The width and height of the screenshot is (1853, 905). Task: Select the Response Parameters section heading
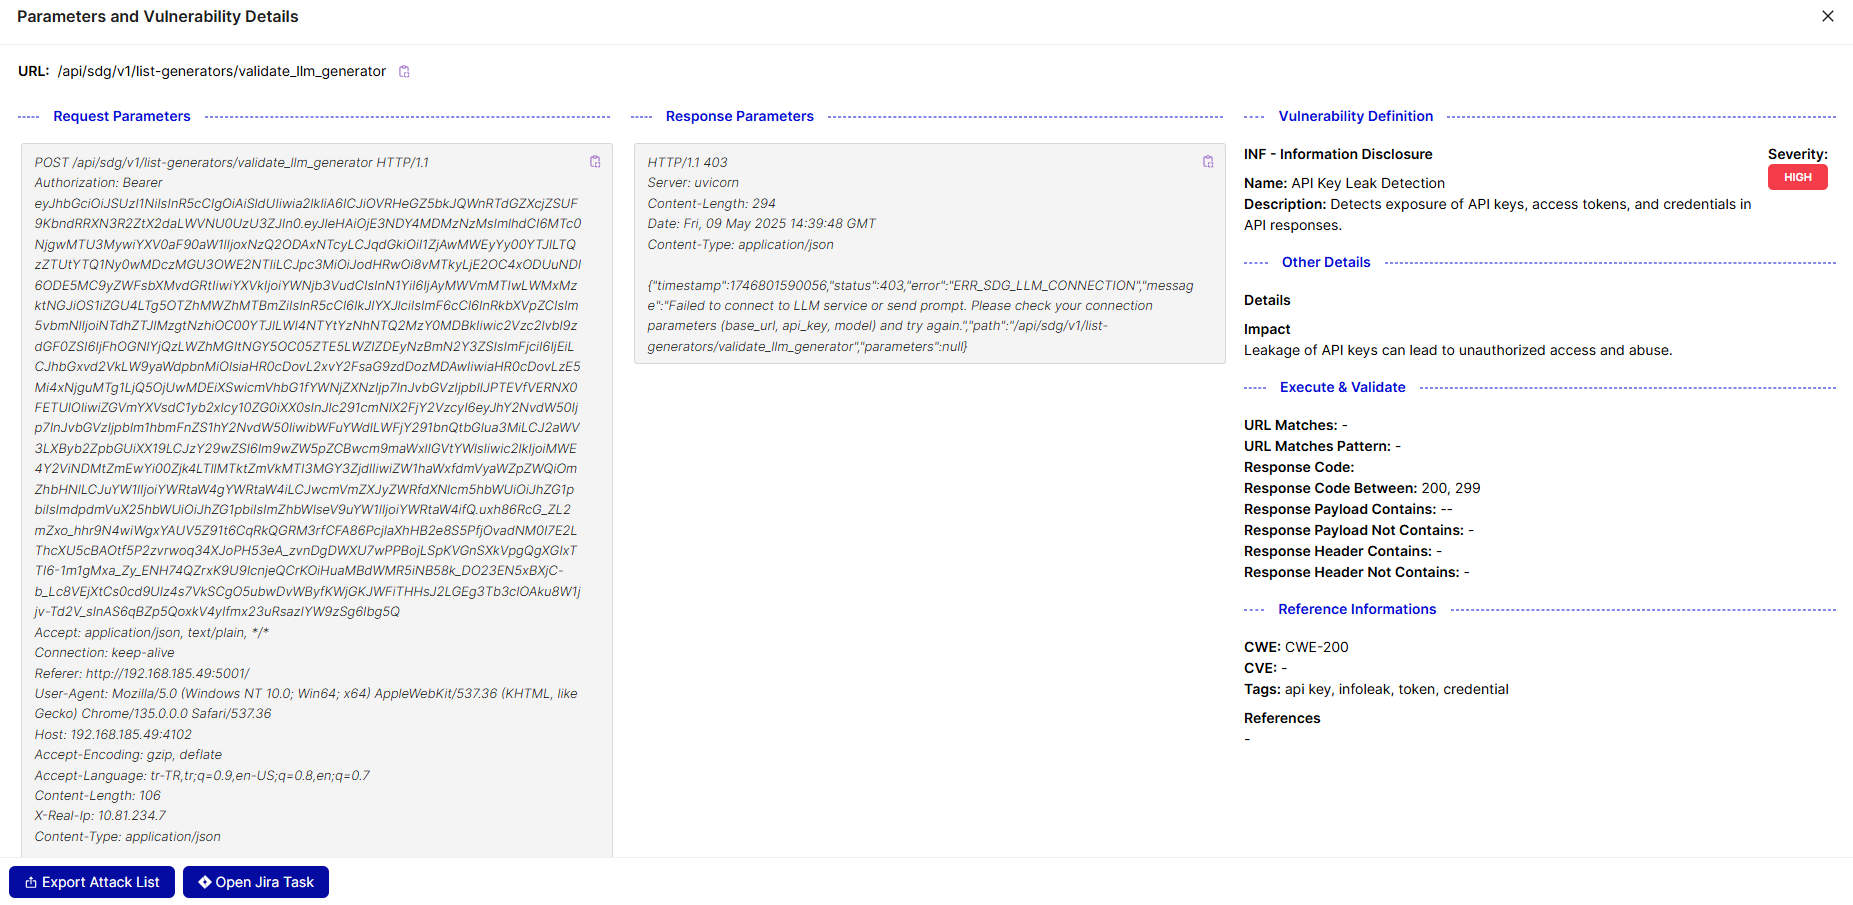click(740, 116)
